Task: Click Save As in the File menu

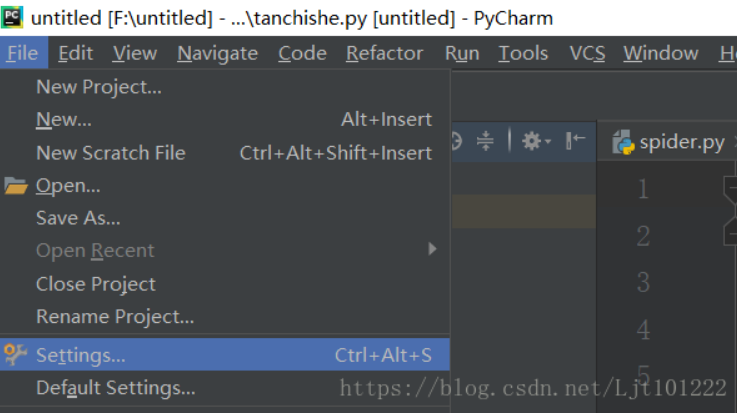Action: [x=78, y=218]
